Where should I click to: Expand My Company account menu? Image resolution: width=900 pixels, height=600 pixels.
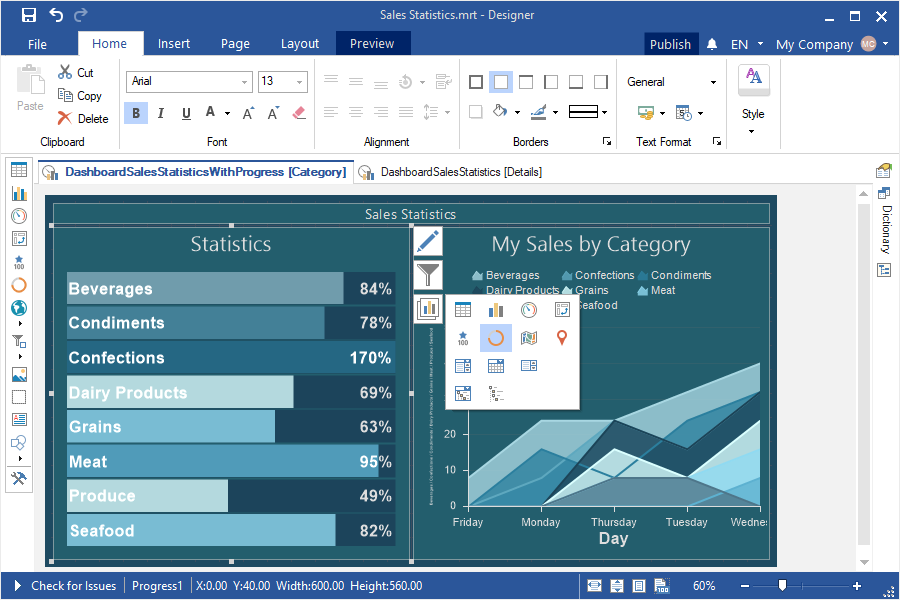(x=885, y=44)
